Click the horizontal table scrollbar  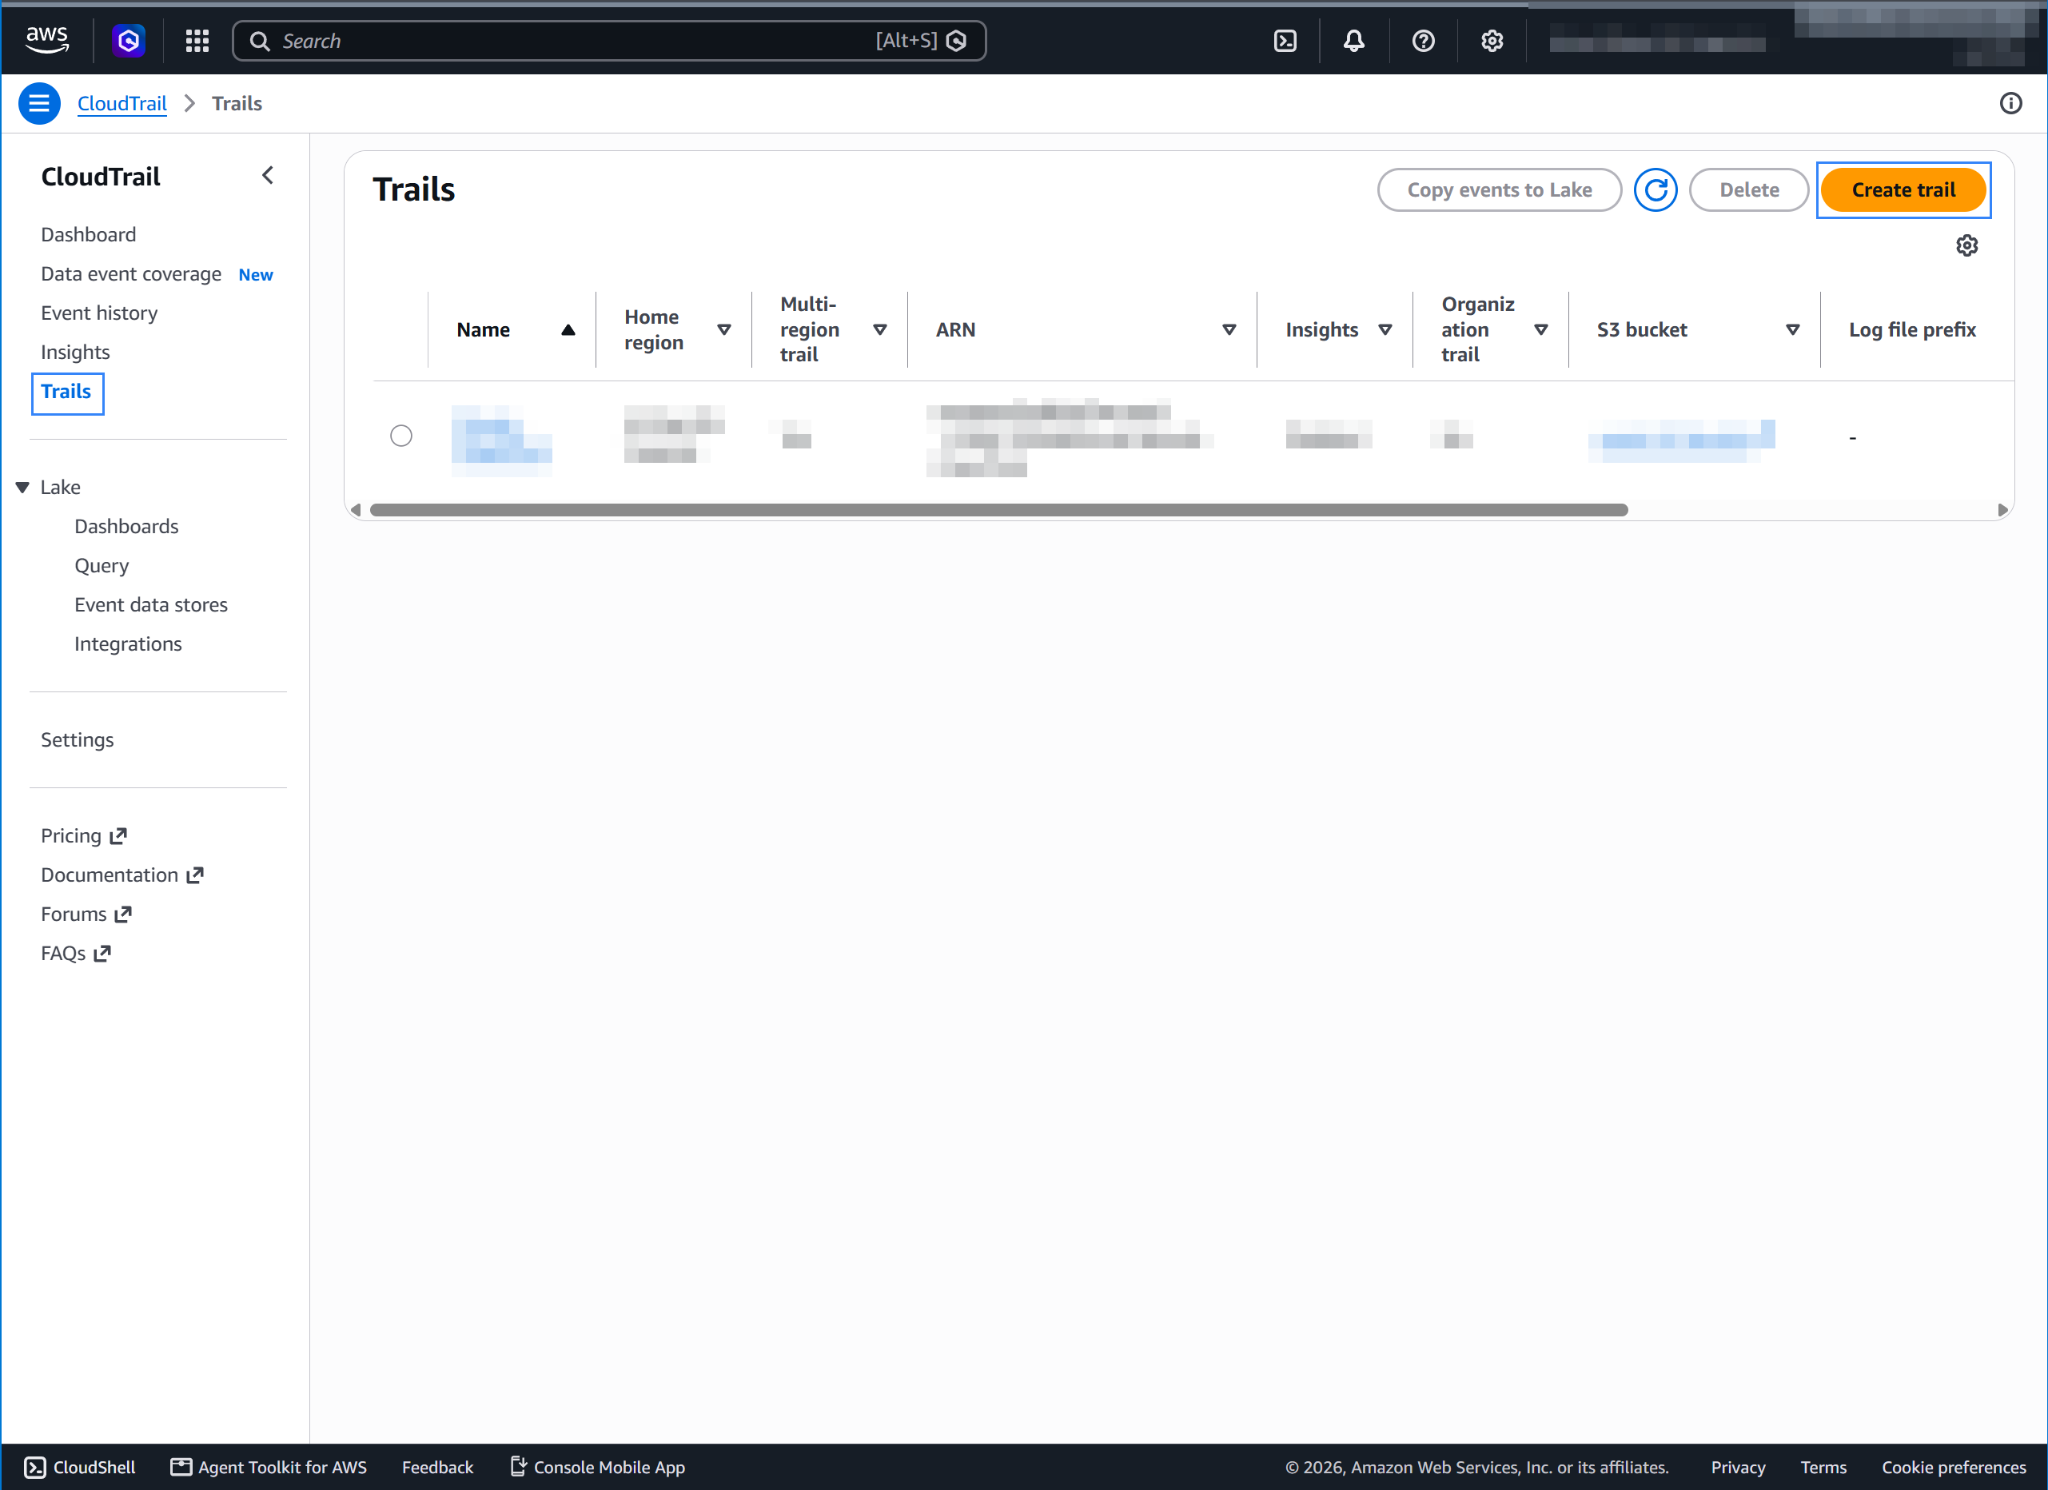click(x=998, y=510)
